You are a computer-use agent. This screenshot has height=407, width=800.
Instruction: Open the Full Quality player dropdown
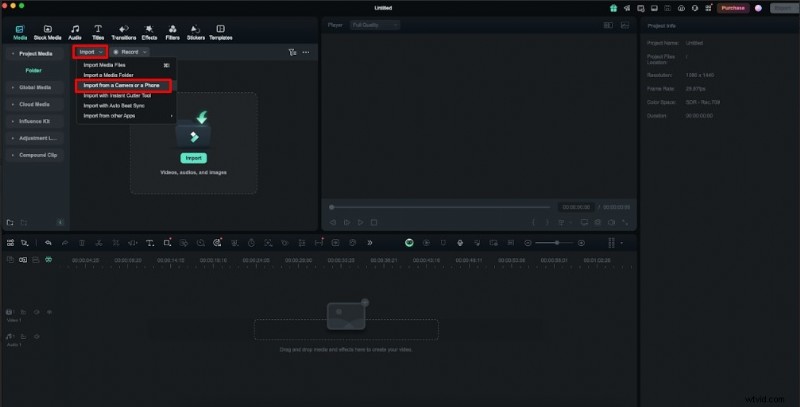374,25
